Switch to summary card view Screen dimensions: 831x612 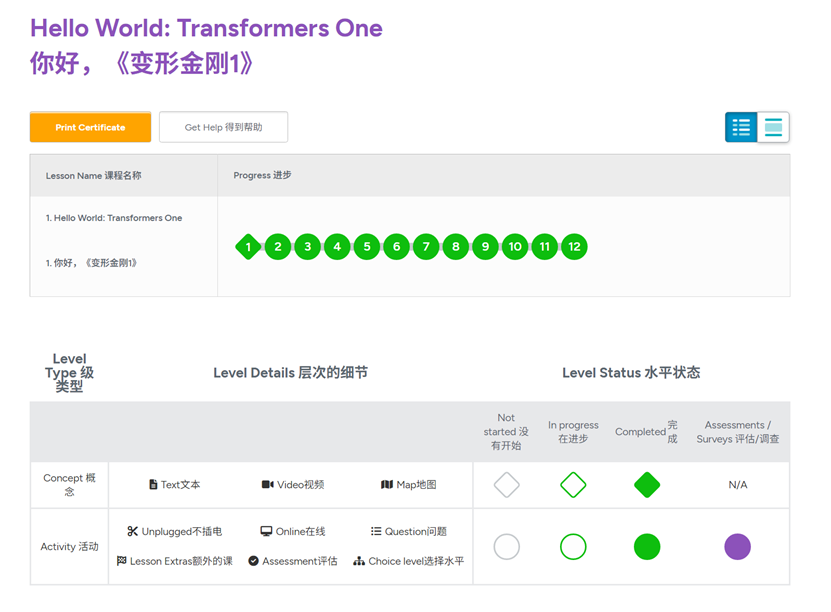(x=773, y=127)
